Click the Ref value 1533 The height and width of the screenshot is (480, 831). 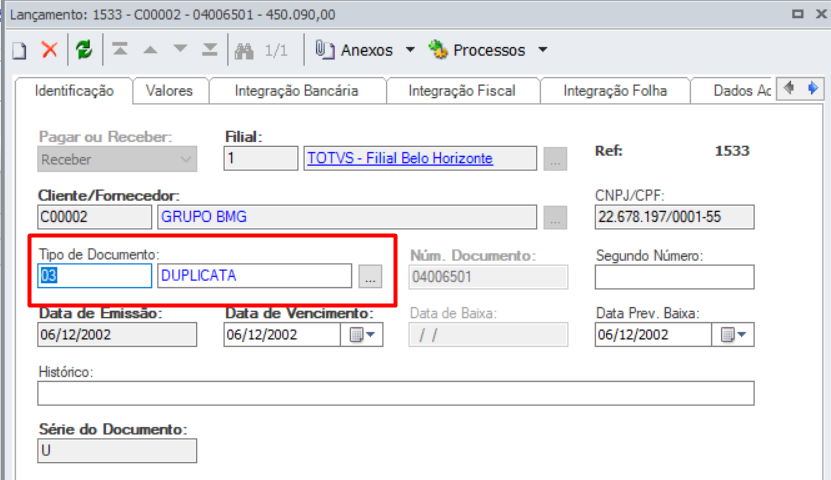[x=732, y=151]
